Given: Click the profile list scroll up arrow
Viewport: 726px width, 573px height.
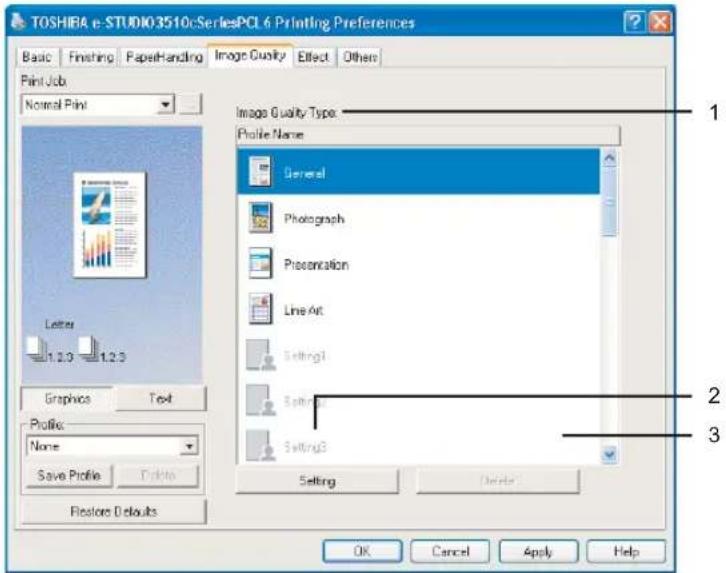Looking at the screenshot, I should 610,158.
